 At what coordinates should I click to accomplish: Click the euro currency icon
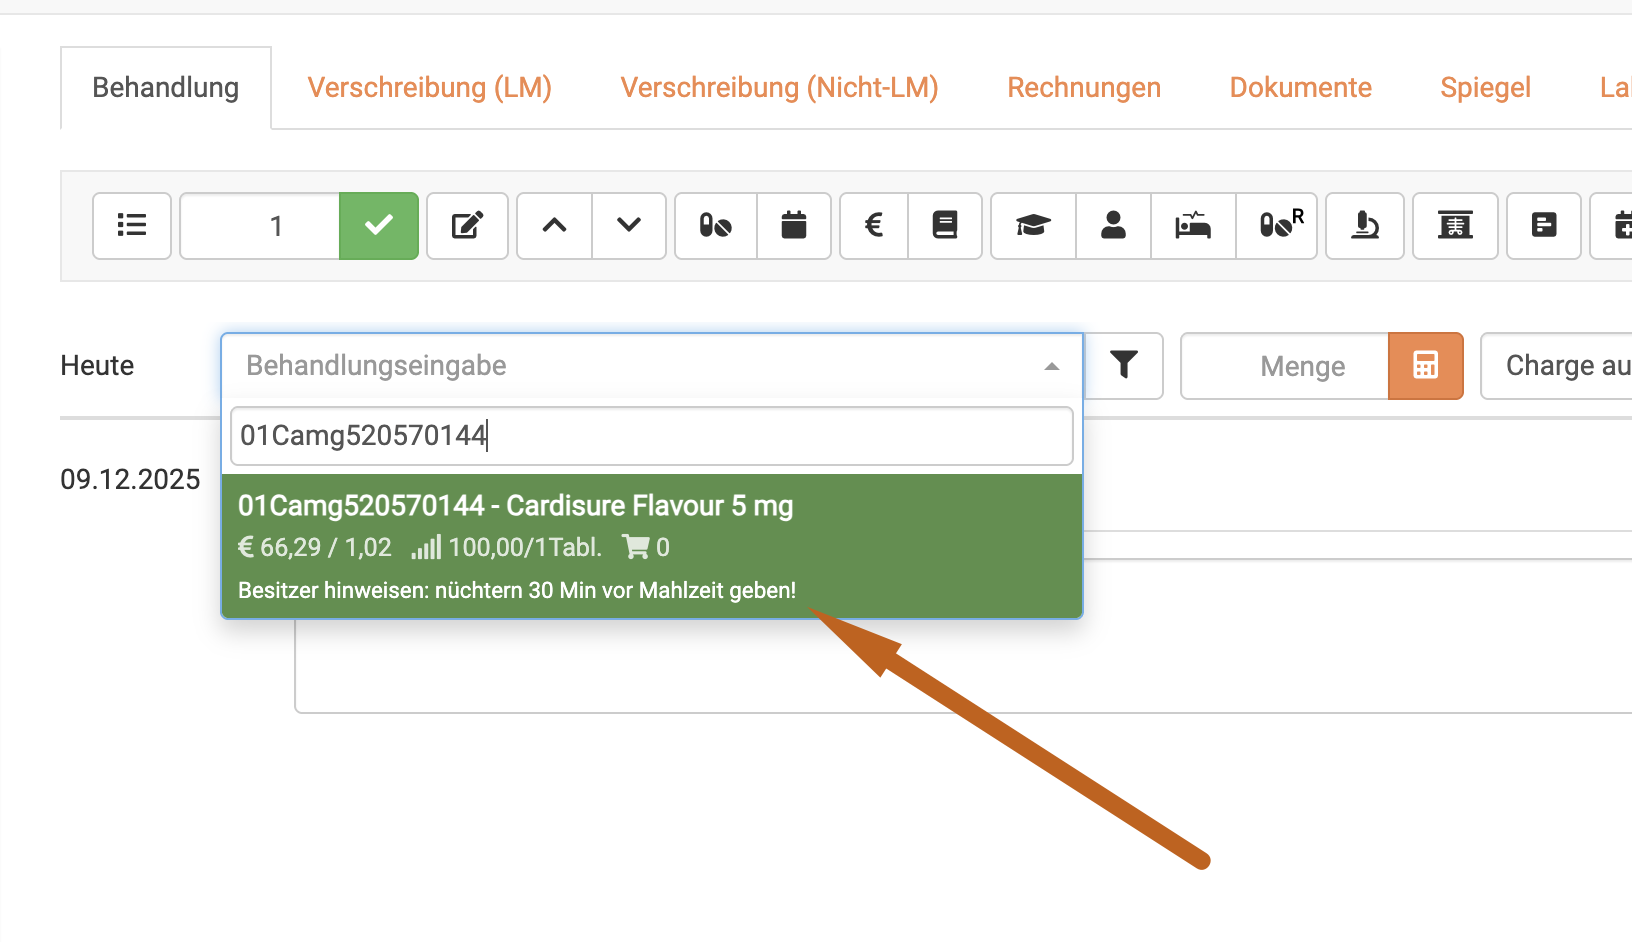(x=874, y=226)
